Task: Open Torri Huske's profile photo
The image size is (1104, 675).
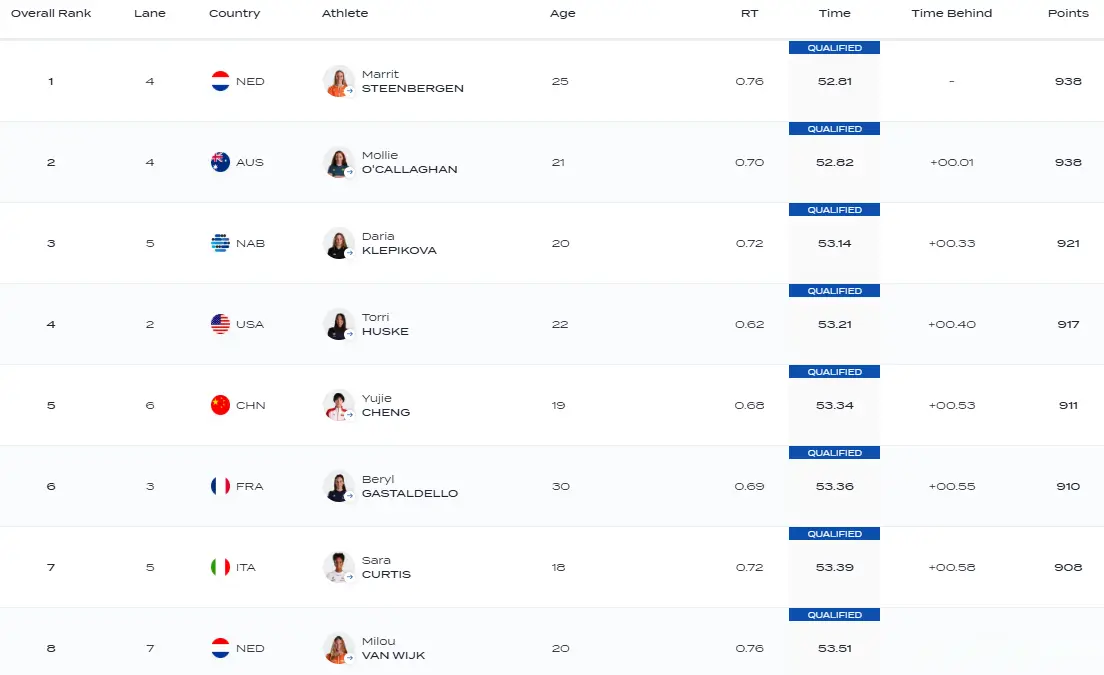Action: [339, 324]
